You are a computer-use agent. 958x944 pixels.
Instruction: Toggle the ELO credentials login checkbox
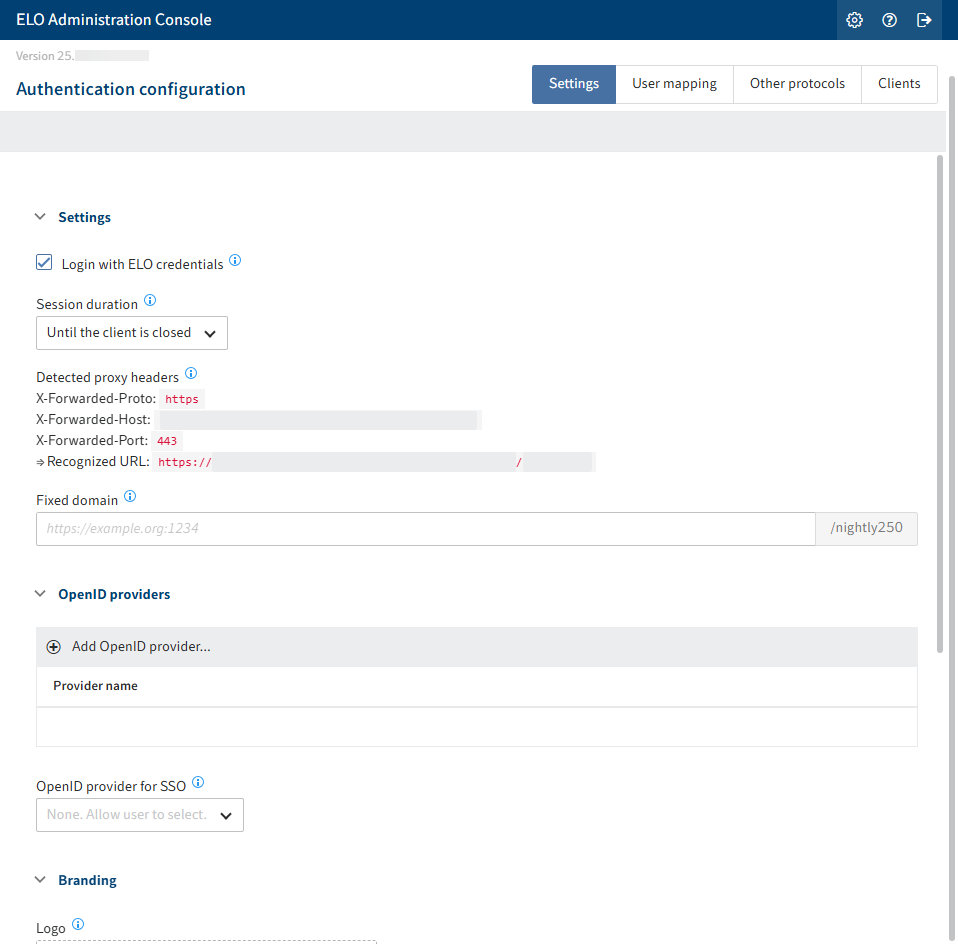click(x=44, y=261)
